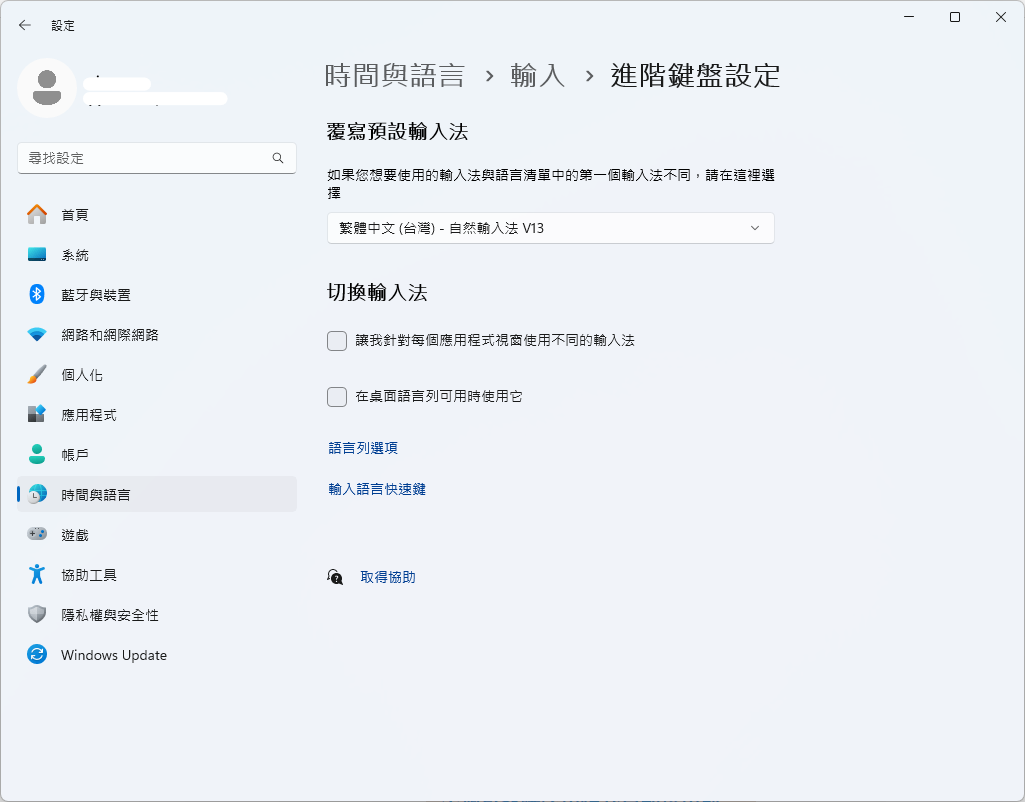Select 個人化 in the sidebar
Image resolution: width=1025 pixels, height=802 pixels.
point(157,375)
